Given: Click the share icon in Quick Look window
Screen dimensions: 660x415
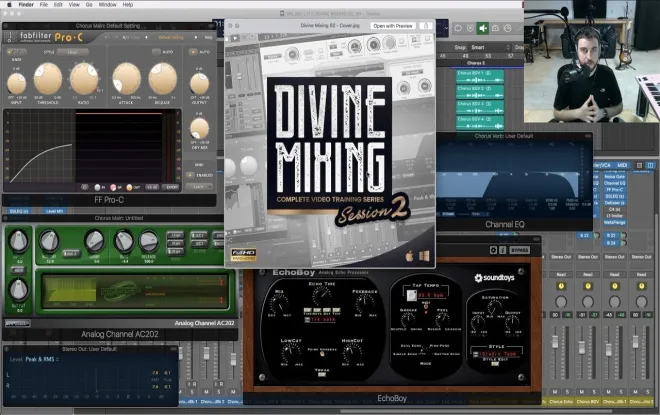Looking at the screenshot, I should pos(426,26).
